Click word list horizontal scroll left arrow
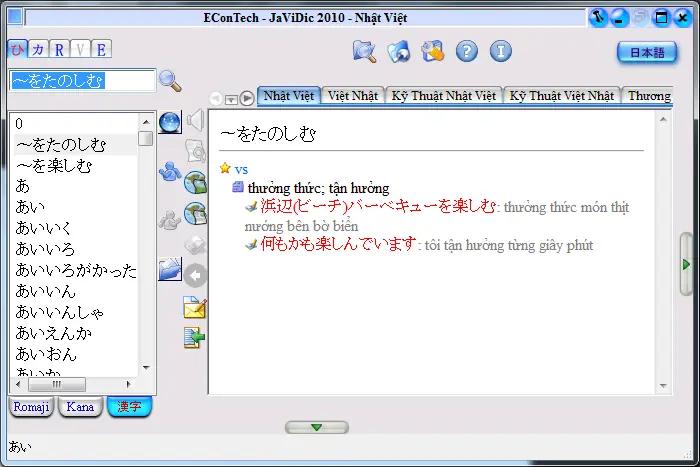700x467 pixels. pos(18,384)
